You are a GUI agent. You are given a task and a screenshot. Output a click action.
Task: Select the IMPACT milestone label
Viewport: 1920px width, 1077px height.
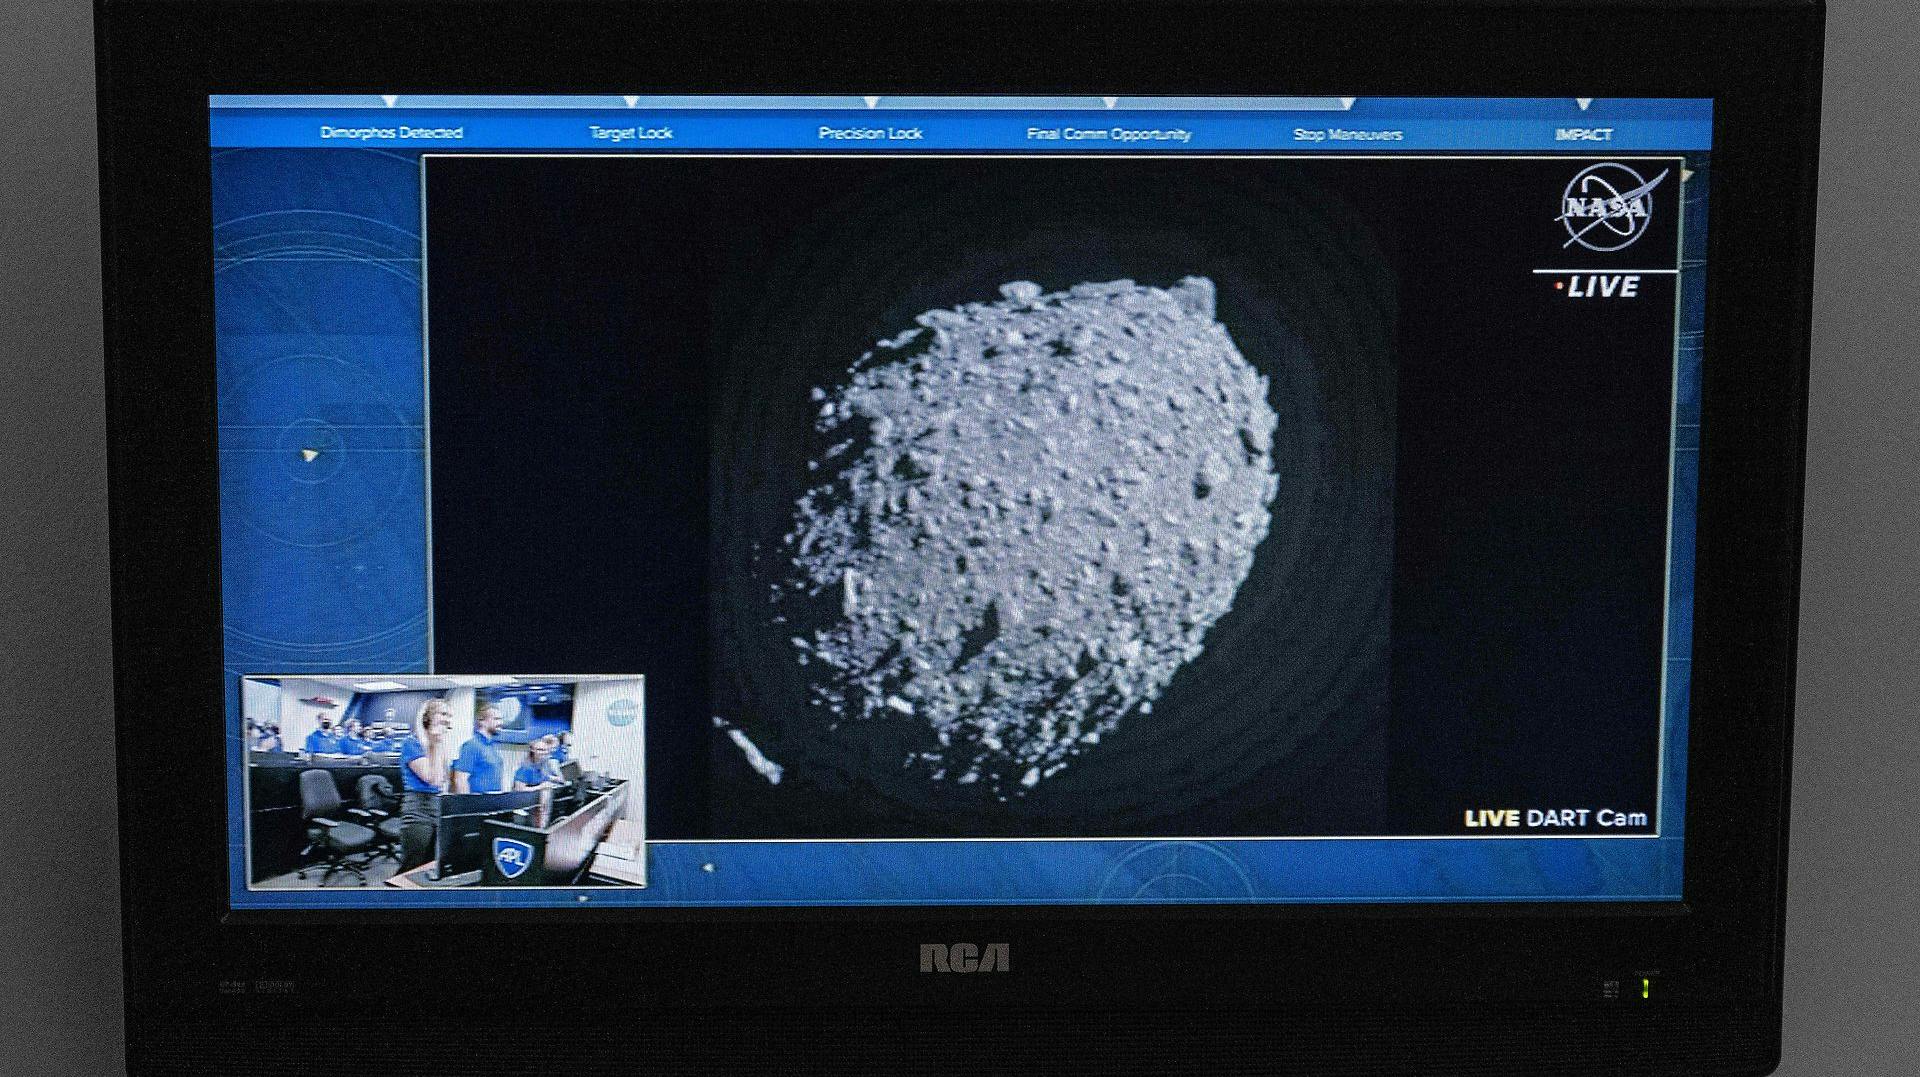(x=1583, y=135)
